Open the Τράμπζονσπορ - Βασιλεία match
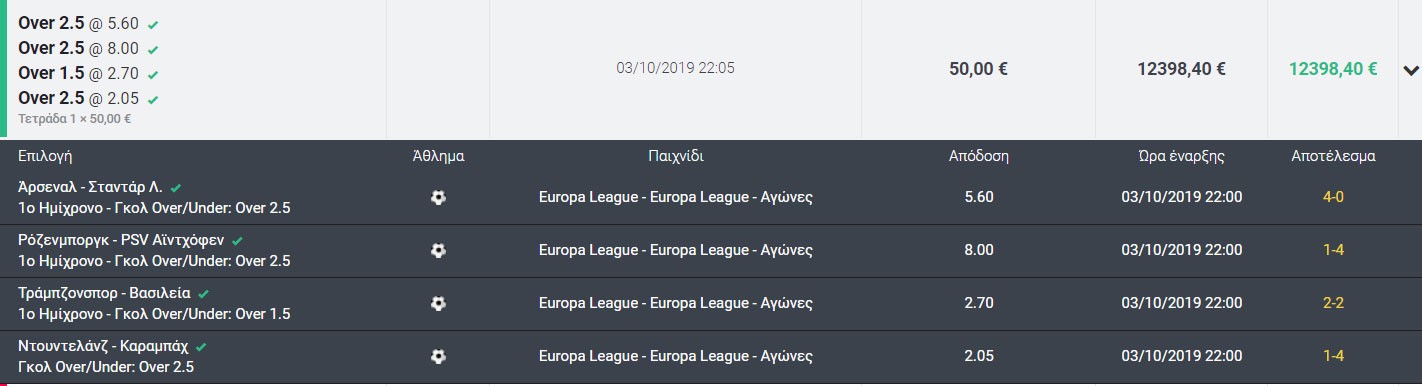This screenshot has width=1422, height=386. pyautogui.click(x=106, y=293)
